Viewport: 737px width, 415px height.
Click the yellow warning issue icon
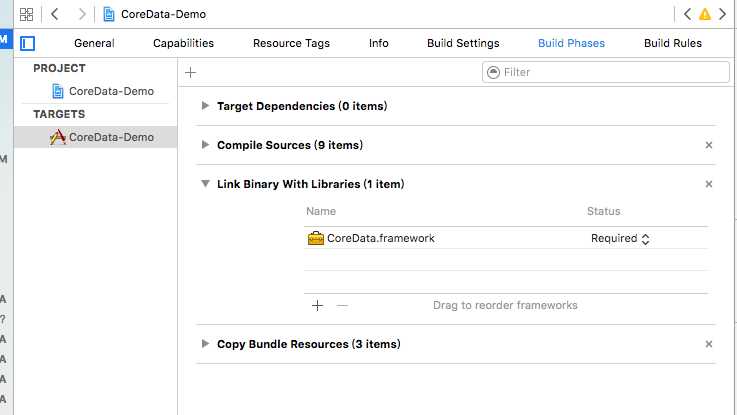pos(705,14)
